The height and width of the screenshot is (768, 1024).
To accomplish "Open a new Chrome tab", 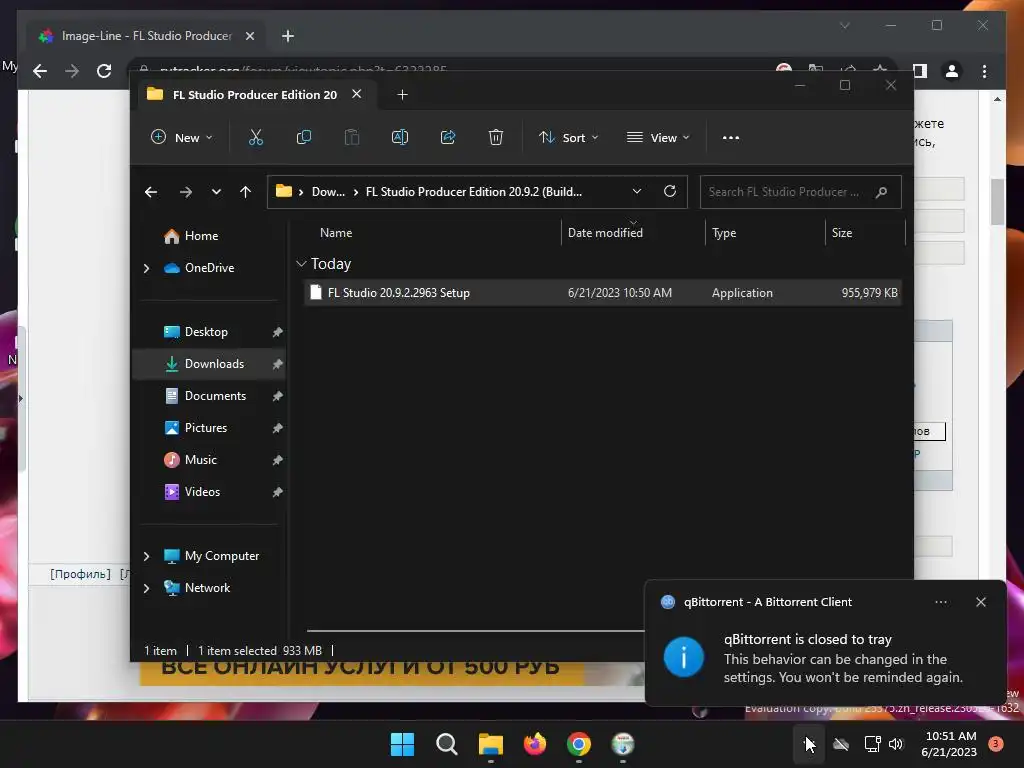I will (288, 36).
